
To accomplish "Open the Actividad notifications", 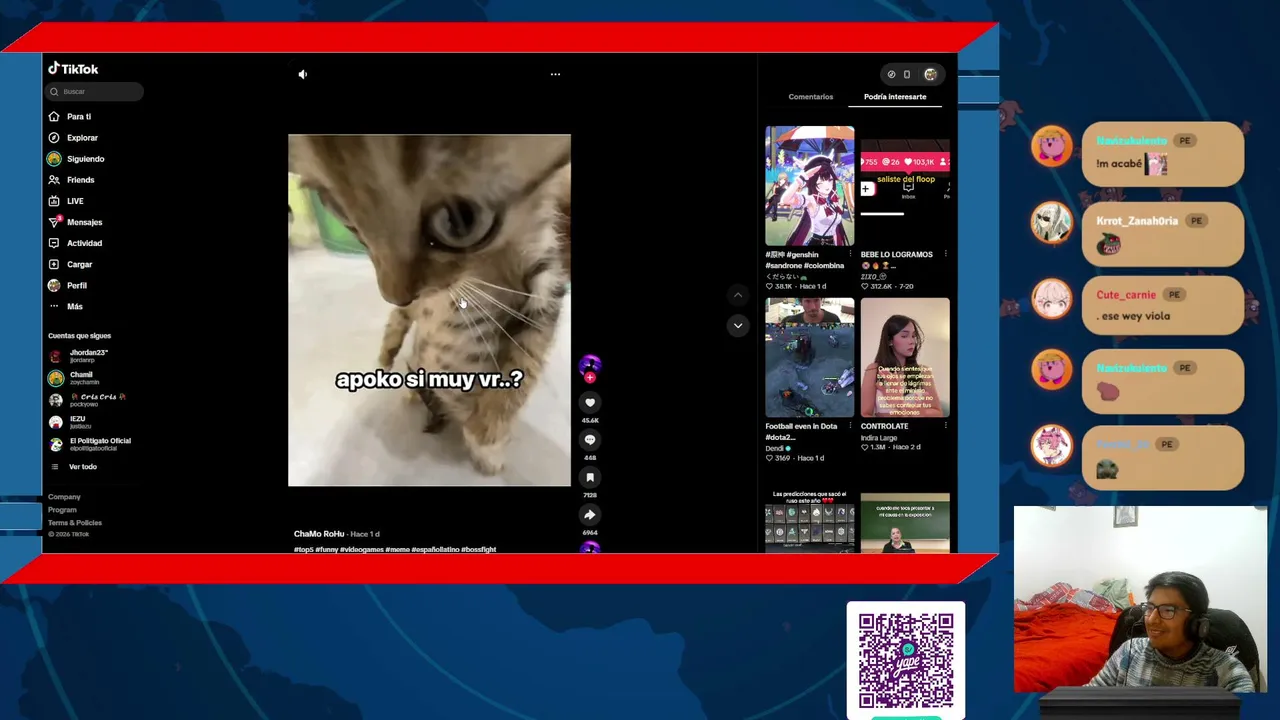I will pyautogui.click(x=75, y=243).
